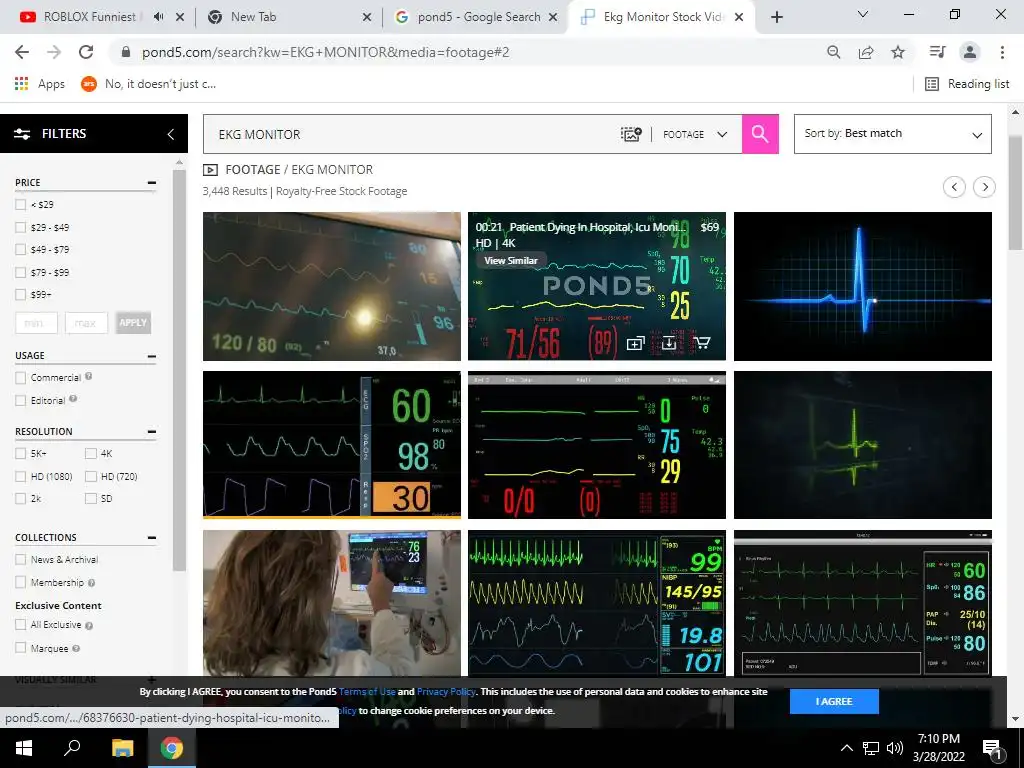This screenshot has width=1024, height=768.
Task: Click the price APPLY button
Action: click(133, 323)
